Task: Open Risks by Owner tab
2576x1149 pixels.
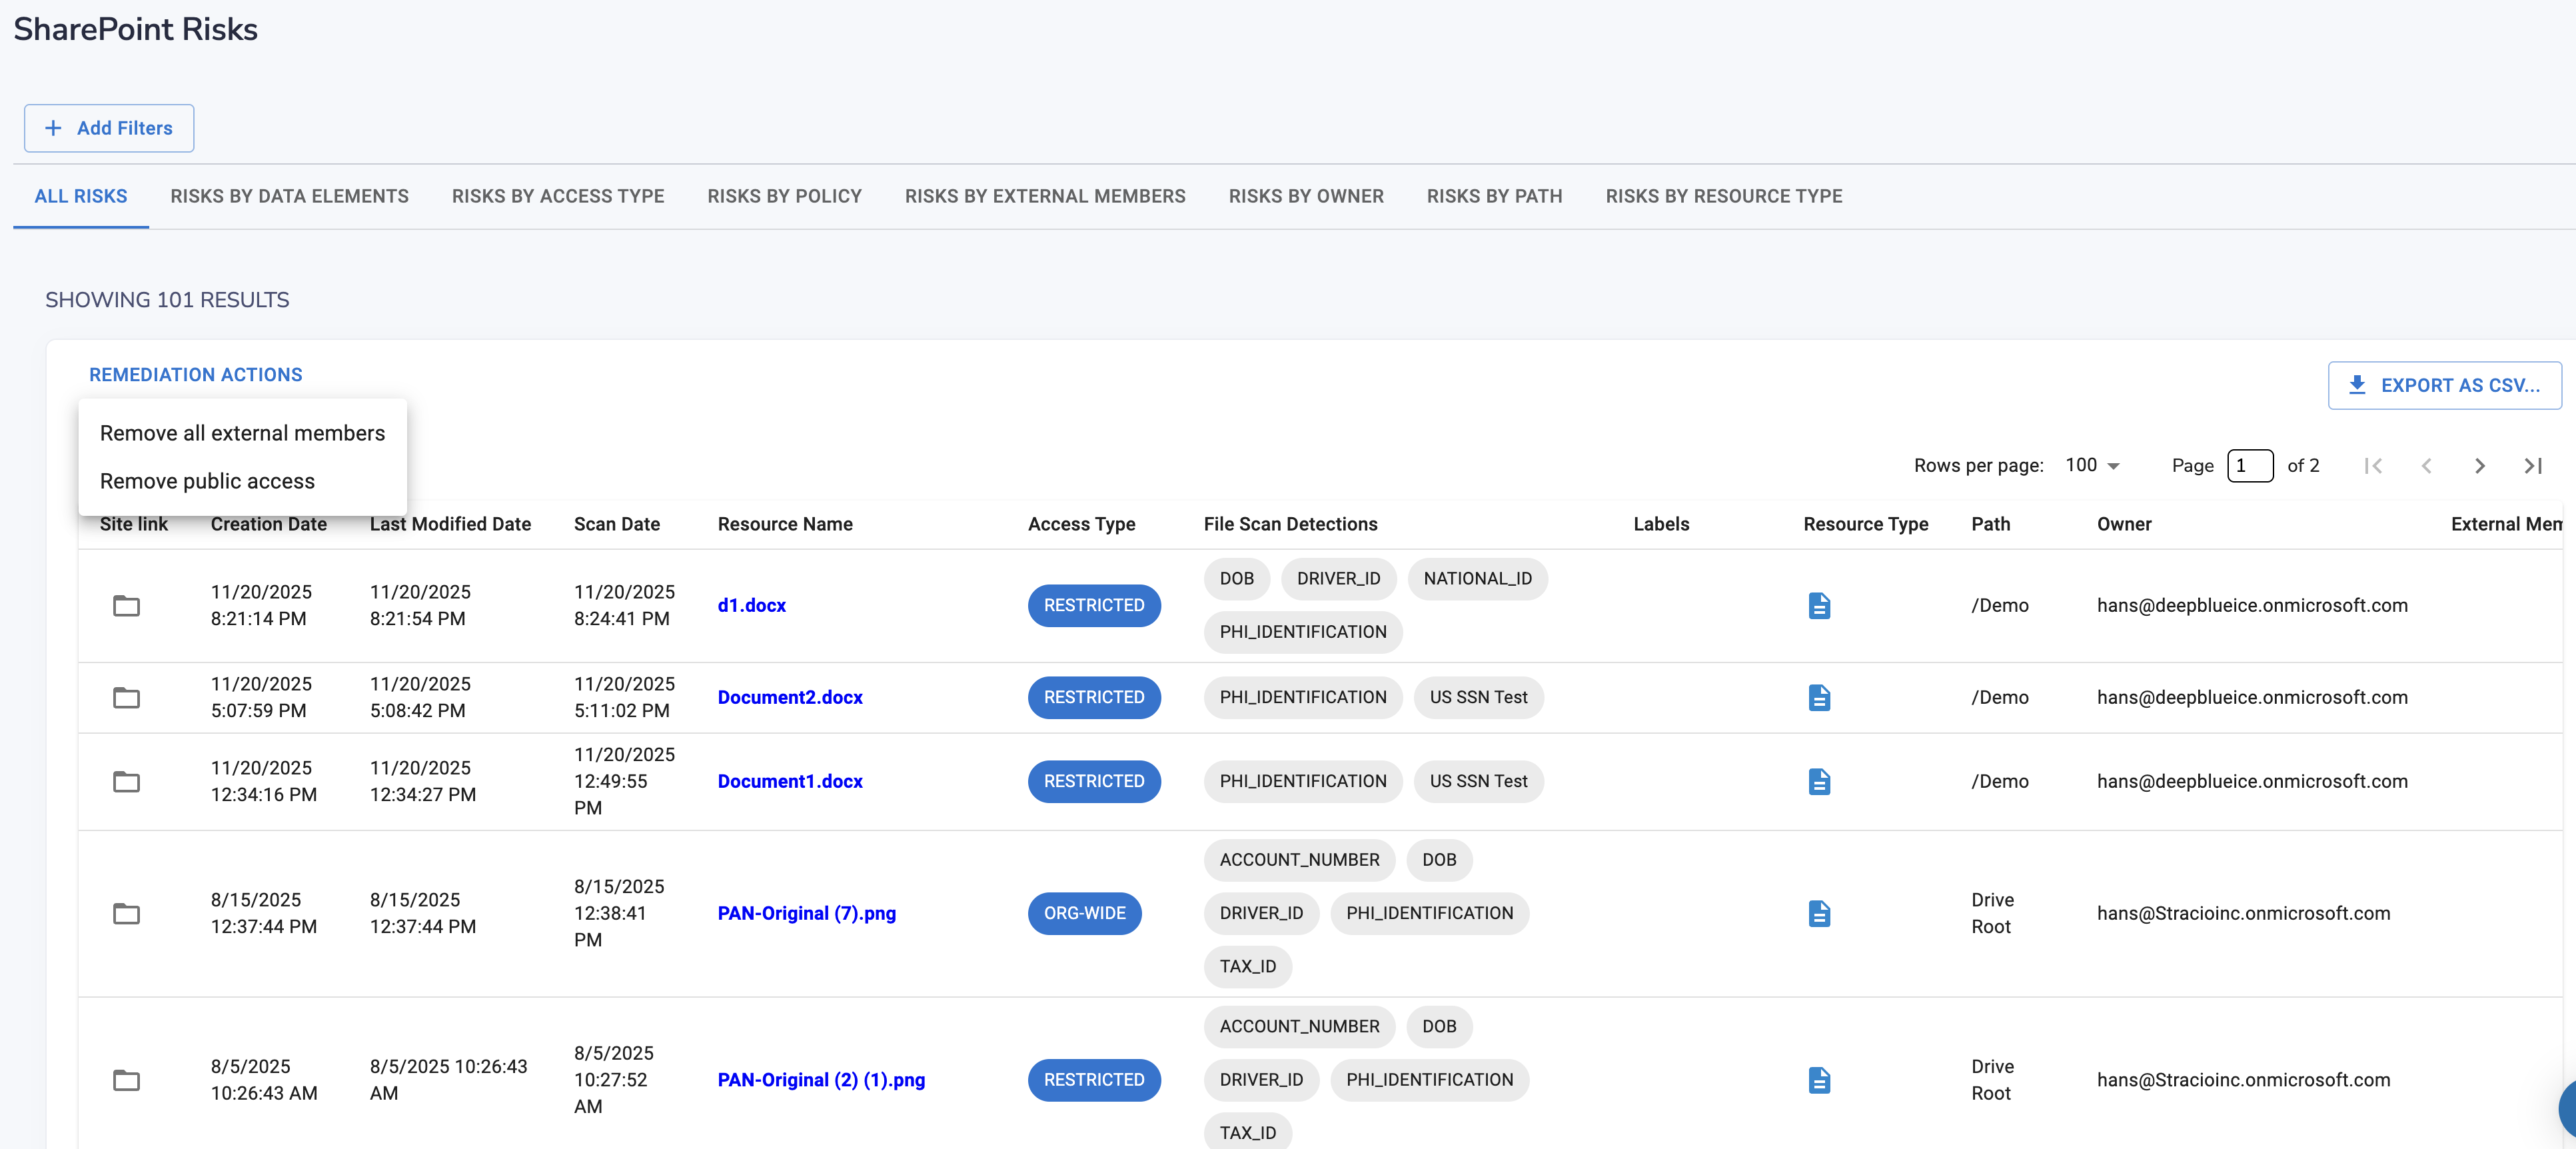Action: coord(1305,196)
